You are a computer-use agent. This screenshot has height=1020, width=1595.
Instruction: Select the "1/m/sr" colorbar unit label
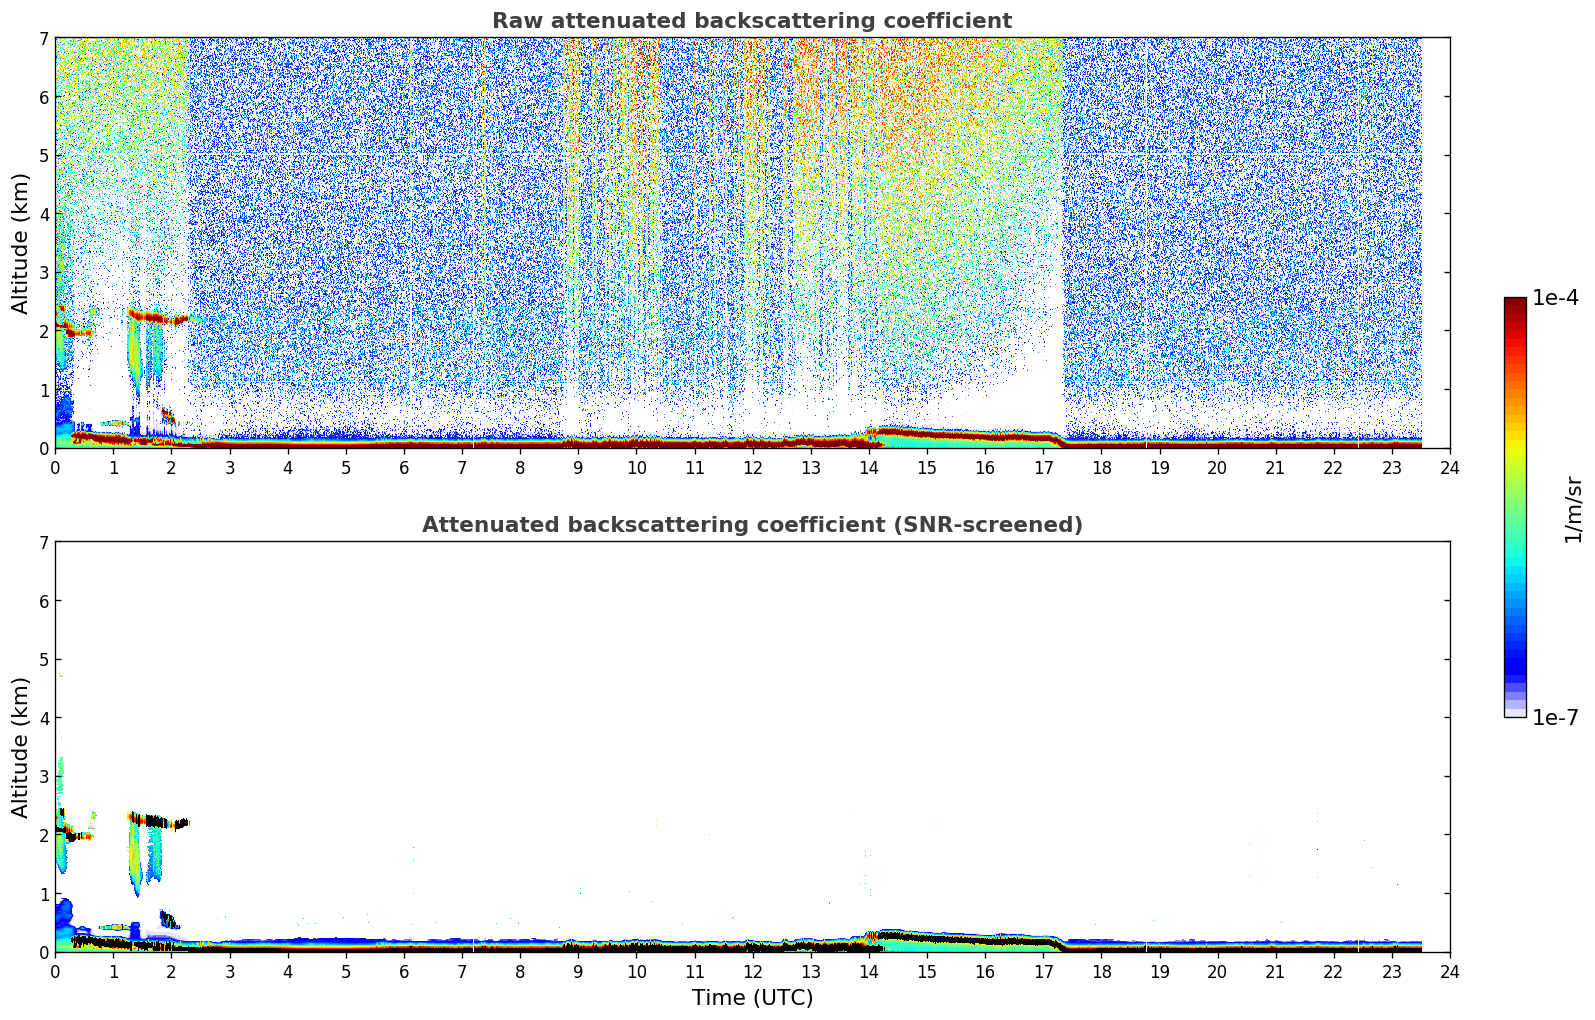pos(1573,509)
